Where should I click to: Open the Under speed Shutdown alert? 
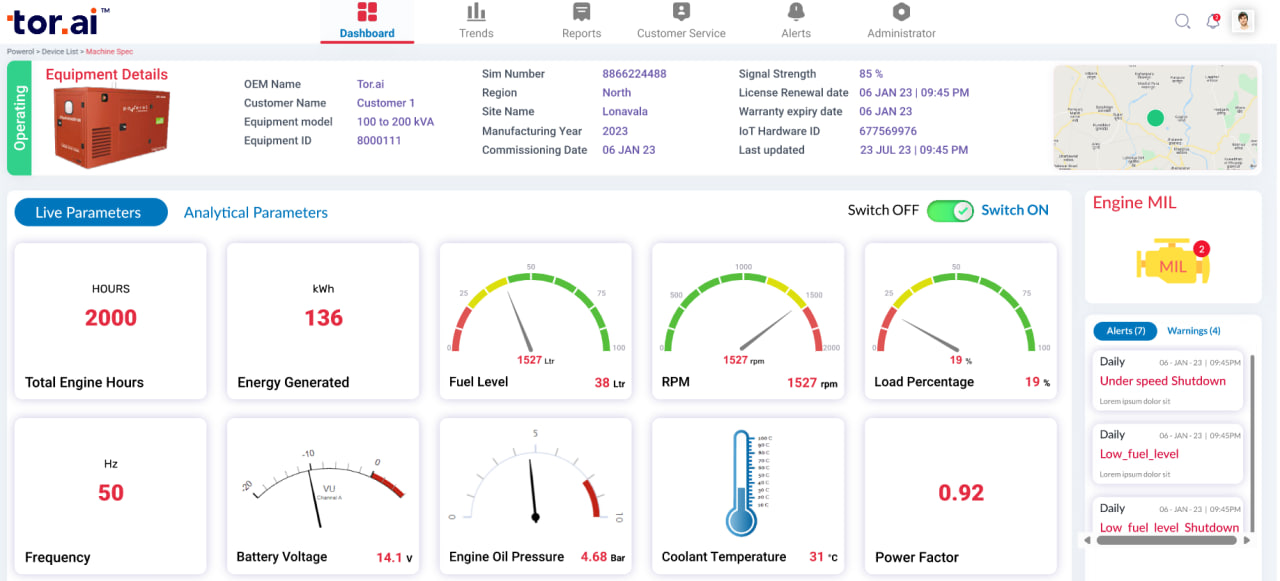coord(1167,380)
